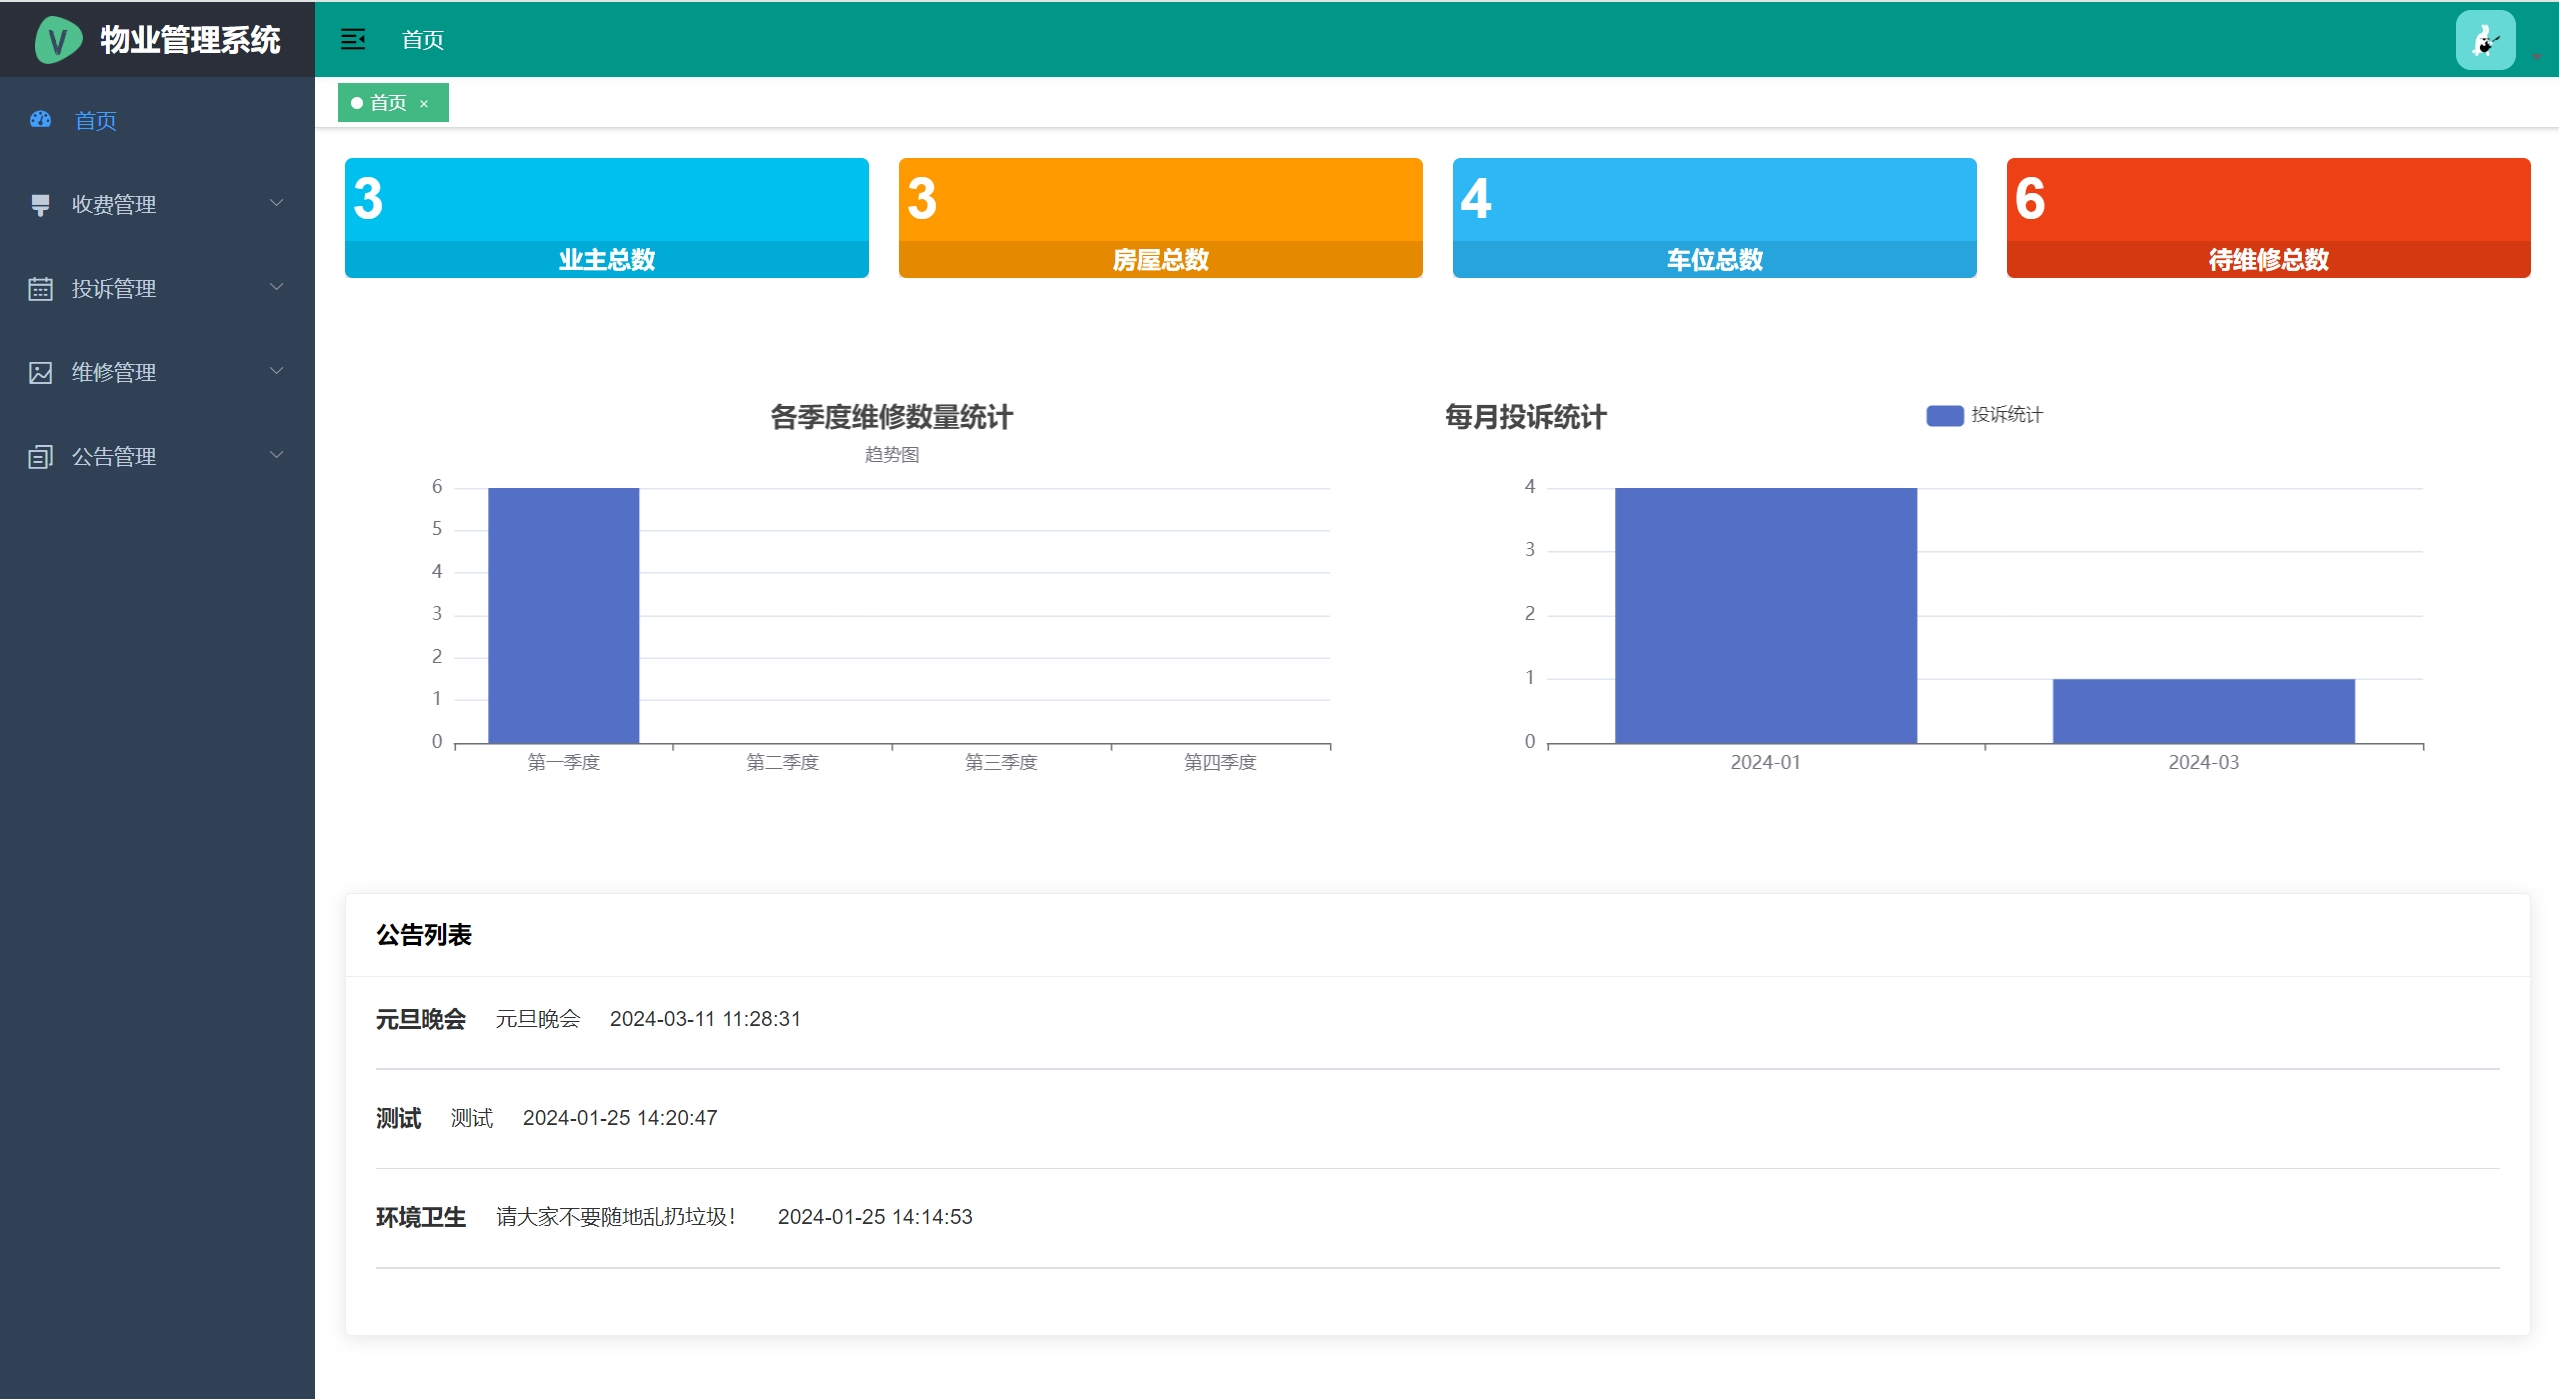Click the dashboard icon beside 首页
Image resolution: width=2559 pixels, height=1399 pixels.
pyautogui.click(x=40, y=120)
